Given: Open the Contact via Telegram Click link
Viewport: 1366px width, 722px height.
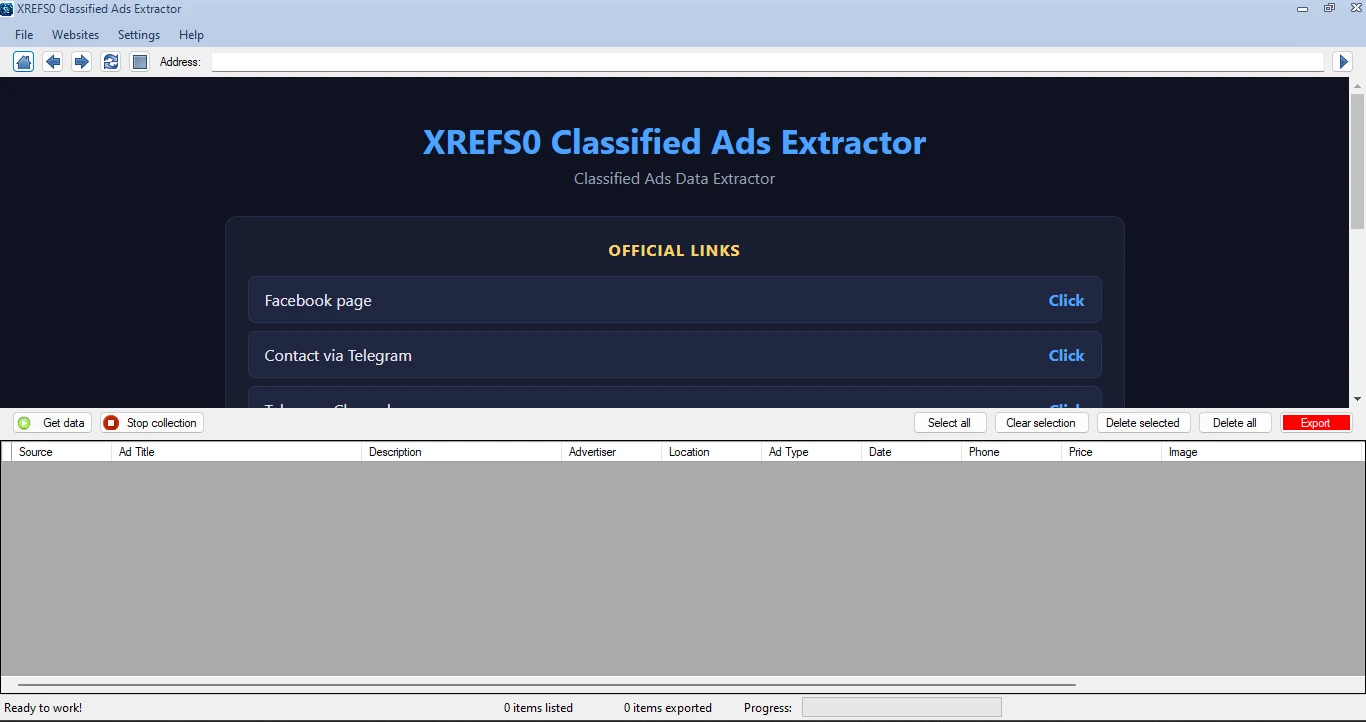Looking at the screenshot, I should point(1066,355).
